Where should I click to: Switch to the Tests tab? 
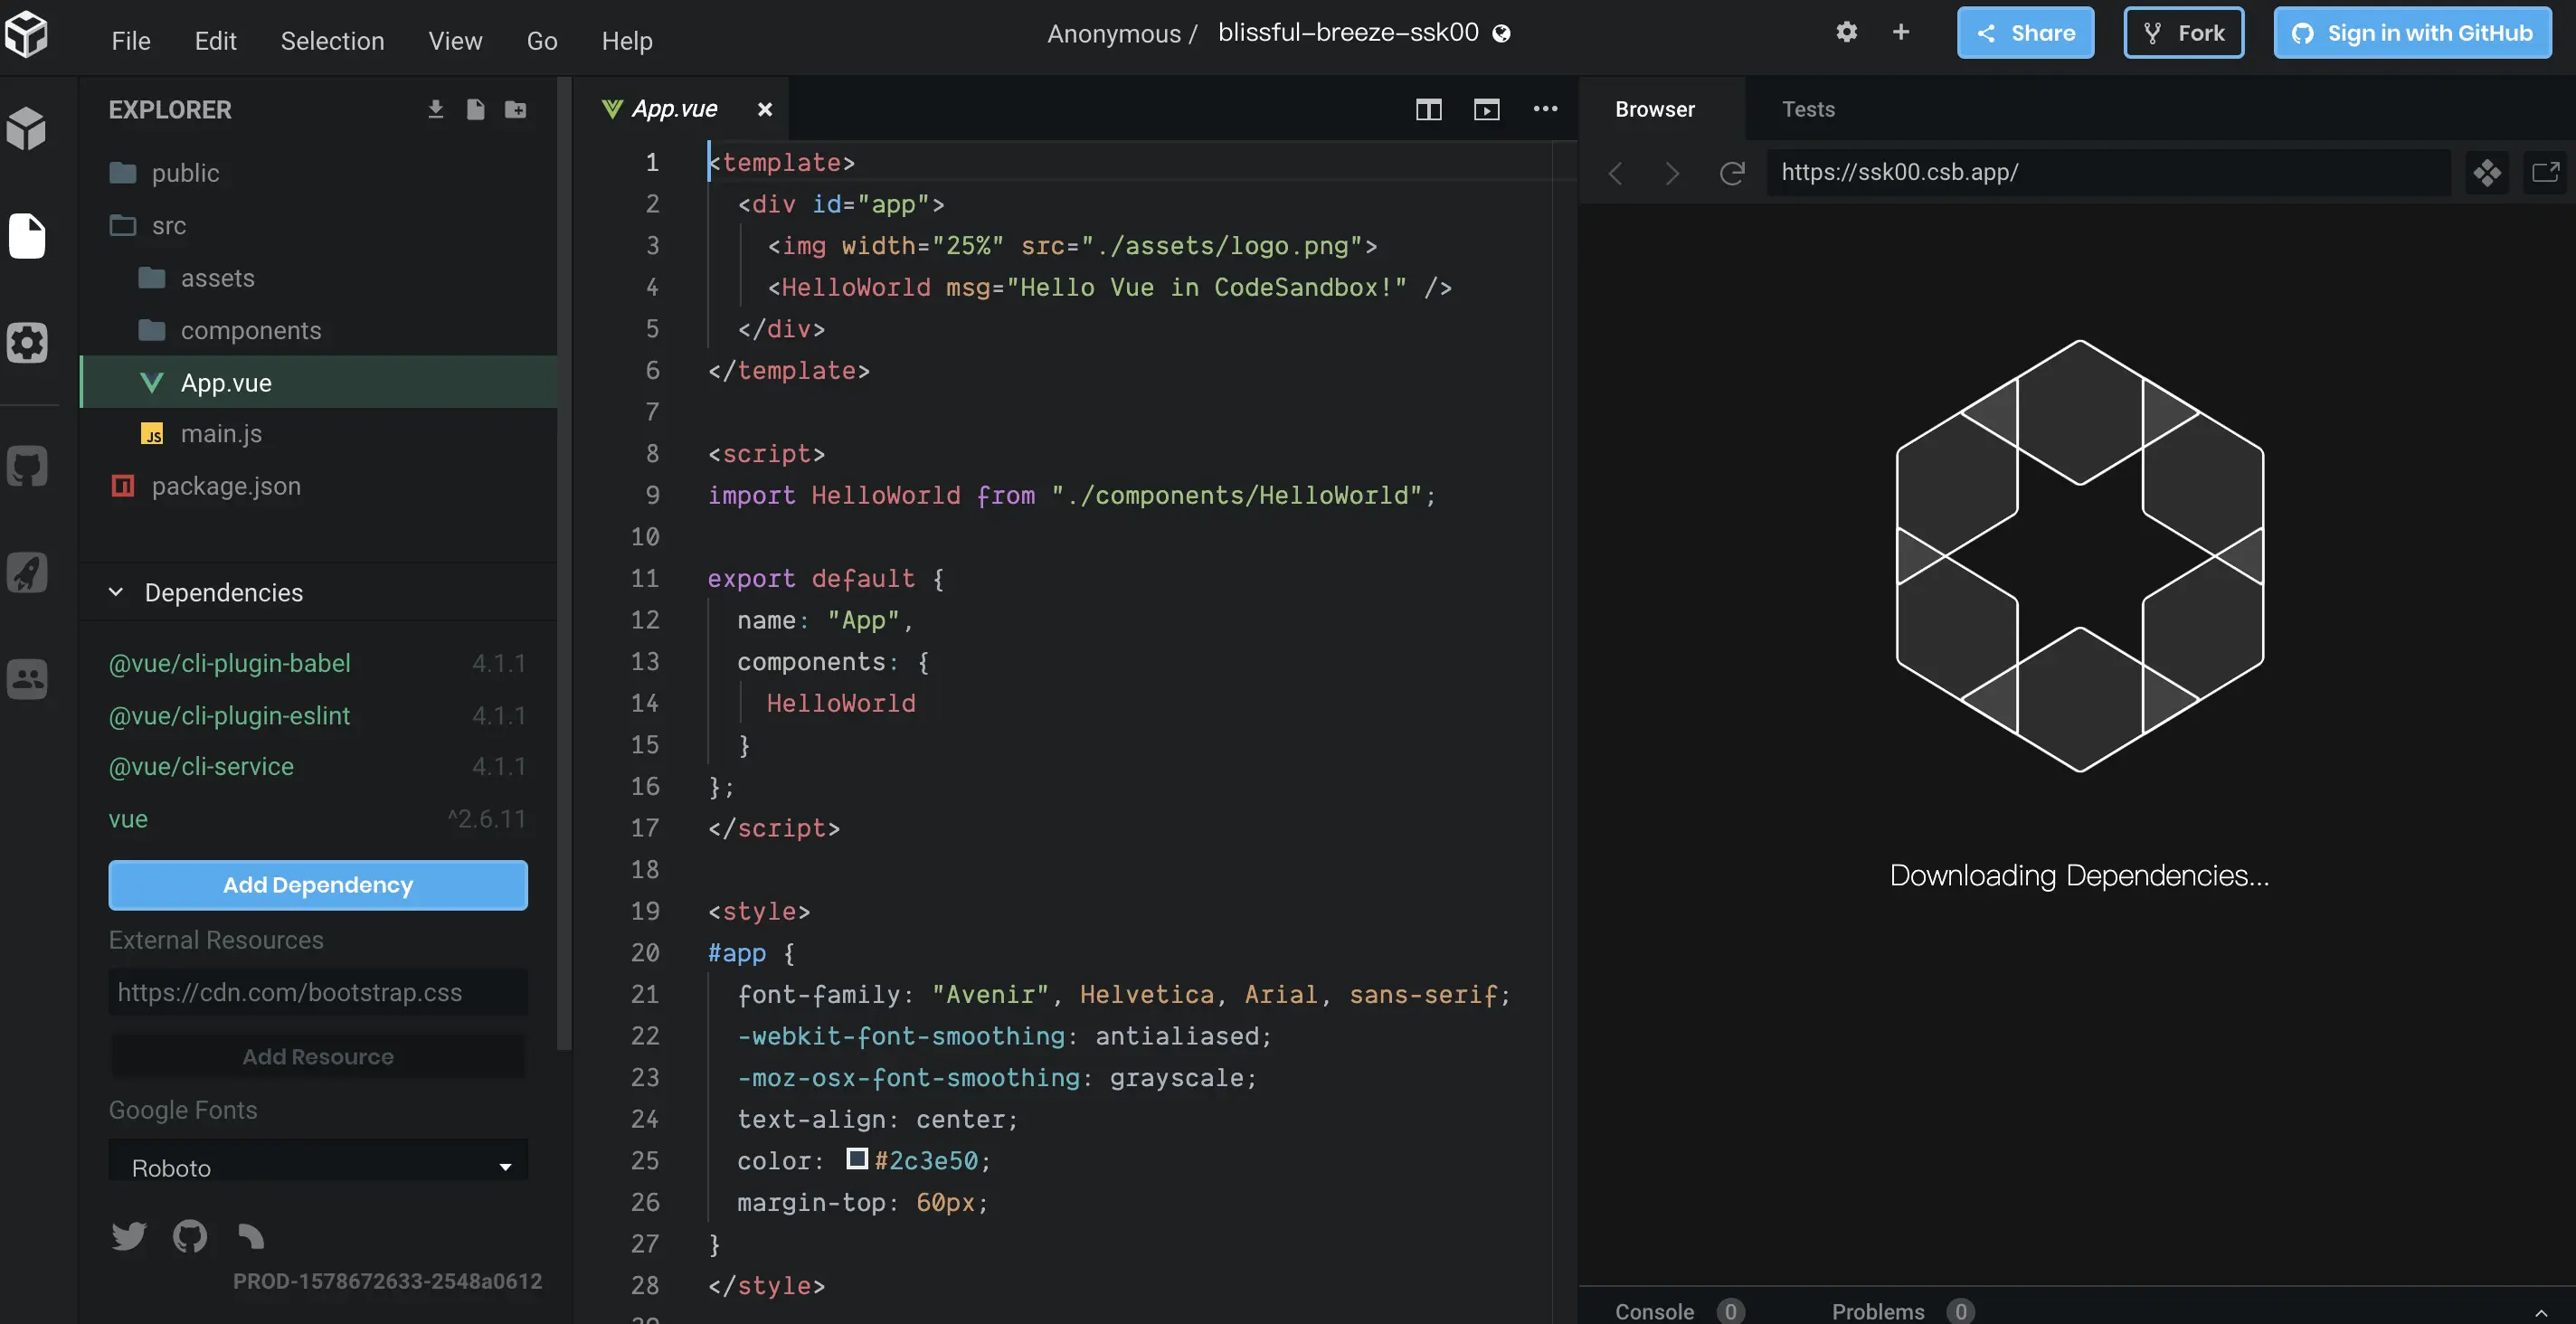tap(1807, 109)
